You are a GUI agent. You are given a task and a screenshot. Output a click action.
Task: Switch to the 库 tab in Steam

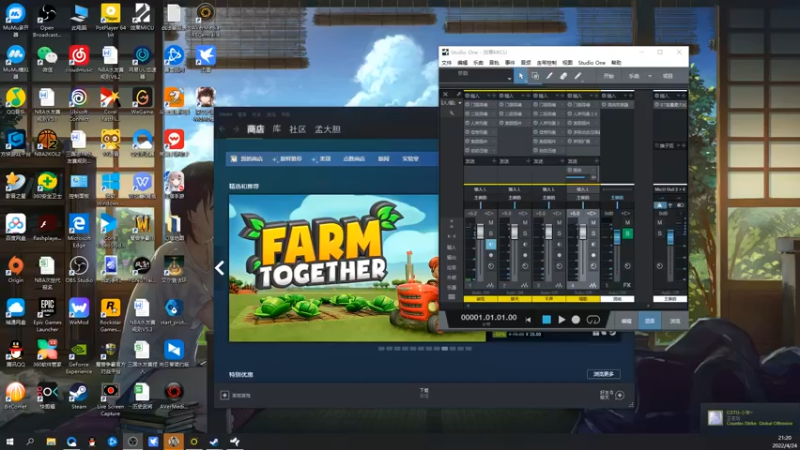277,129
